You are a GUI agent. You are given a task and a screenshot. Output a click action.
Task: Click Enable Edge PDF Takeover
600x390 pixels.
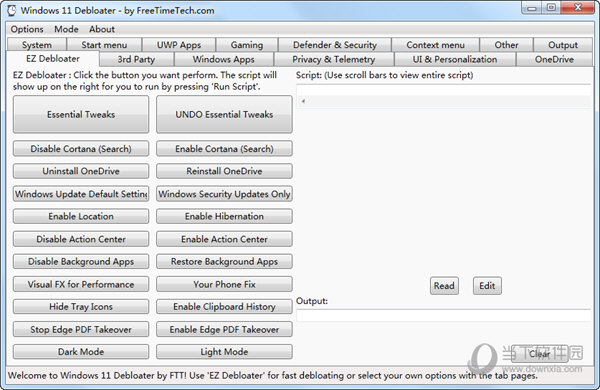point(224,329)
